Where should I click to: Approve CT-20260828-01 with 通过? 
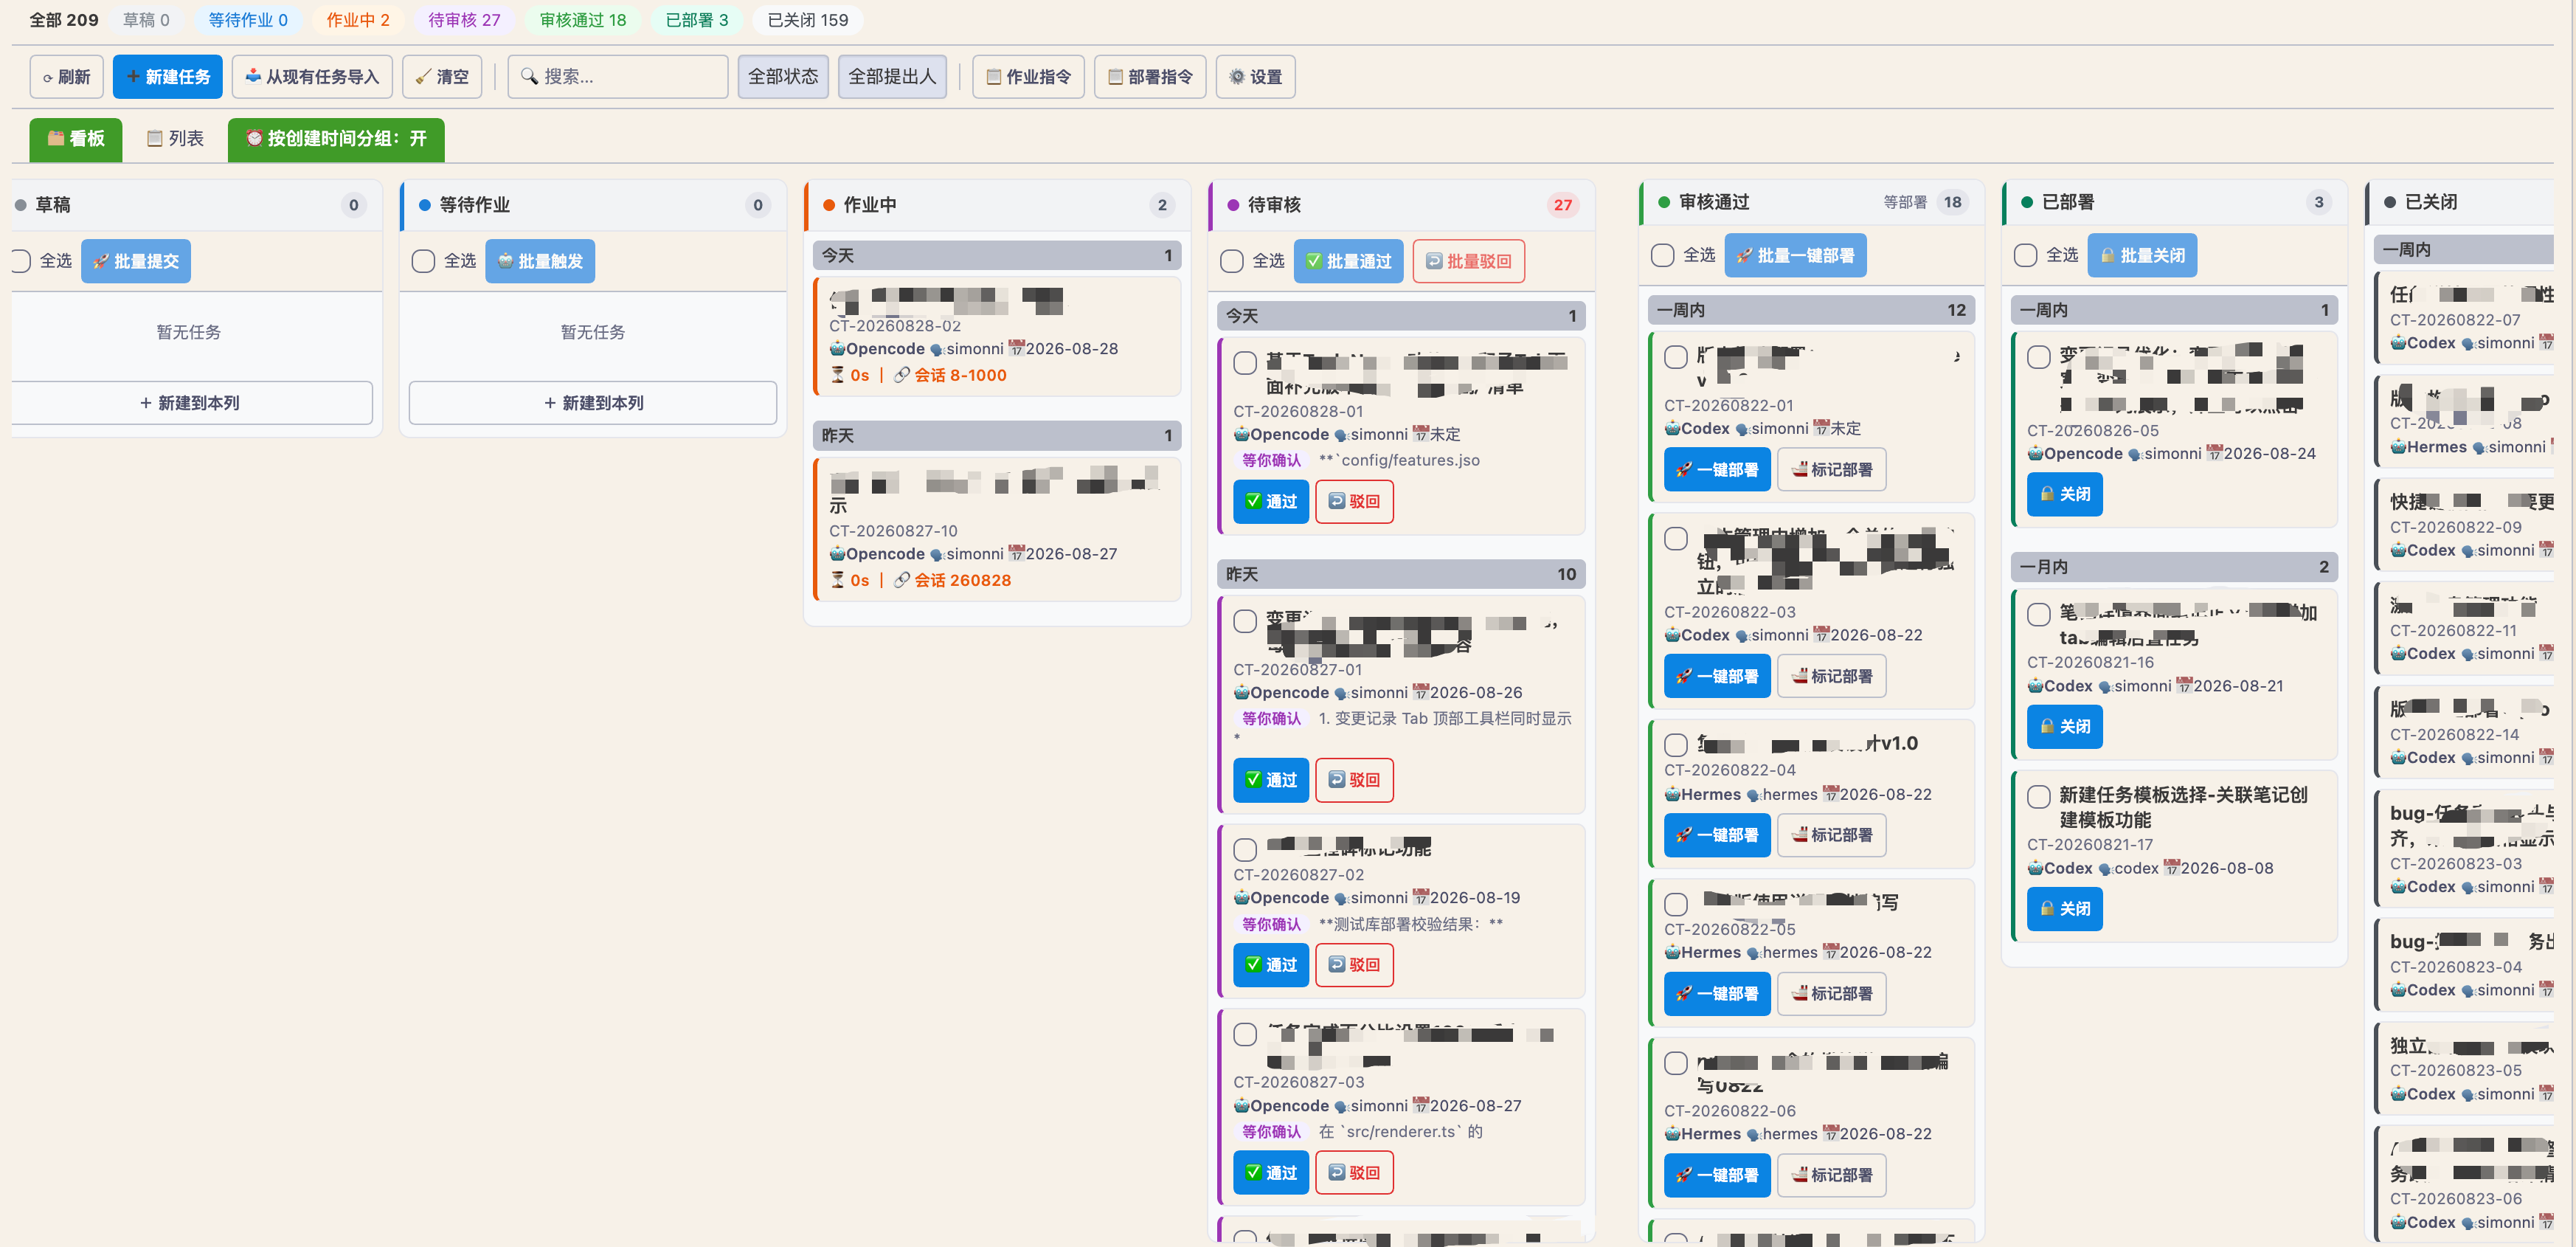point(1271,501)
